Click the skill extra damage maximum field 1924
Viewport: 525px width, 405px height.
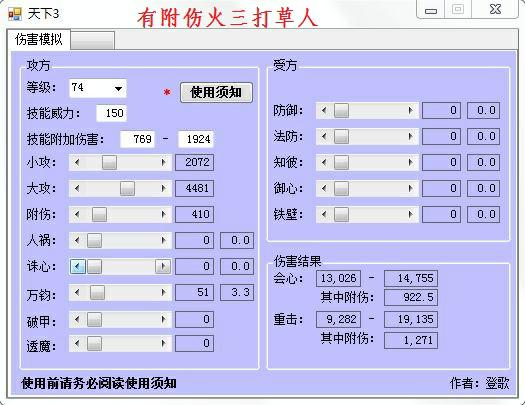196,139
